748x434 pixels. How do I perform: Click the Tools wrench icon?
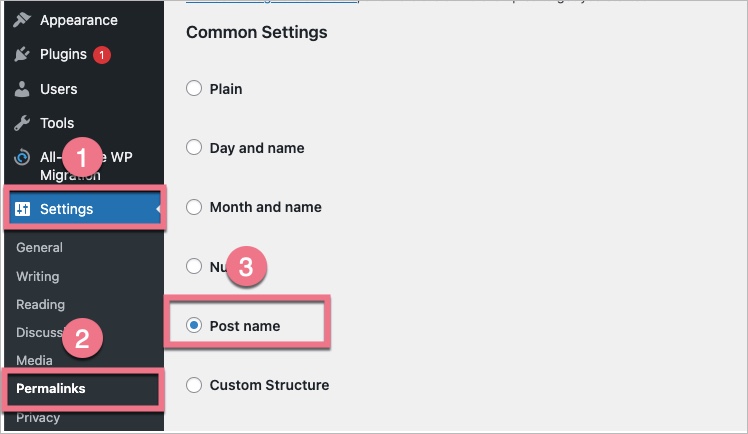pos(22,123)
